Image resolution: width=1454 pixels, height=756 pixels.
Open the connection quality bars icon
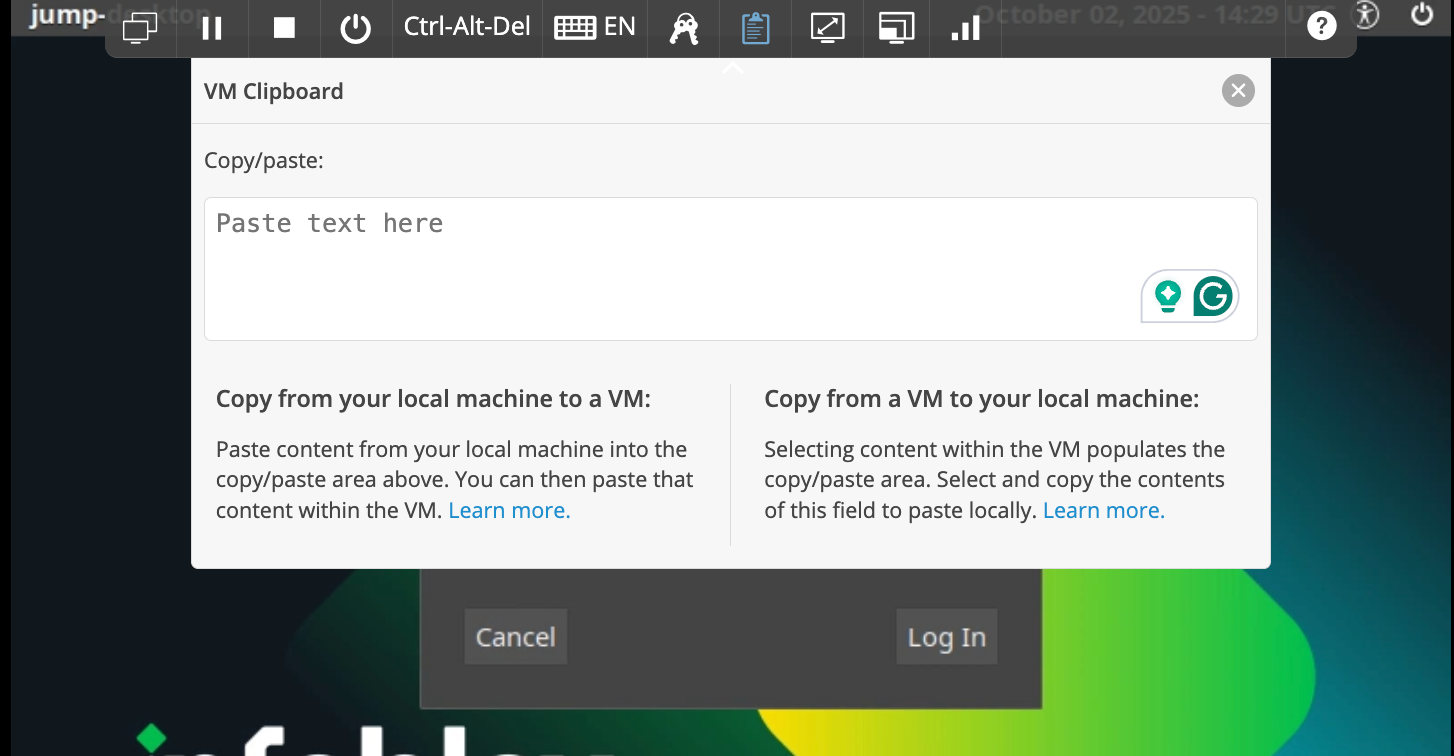(x=965, y=28)
